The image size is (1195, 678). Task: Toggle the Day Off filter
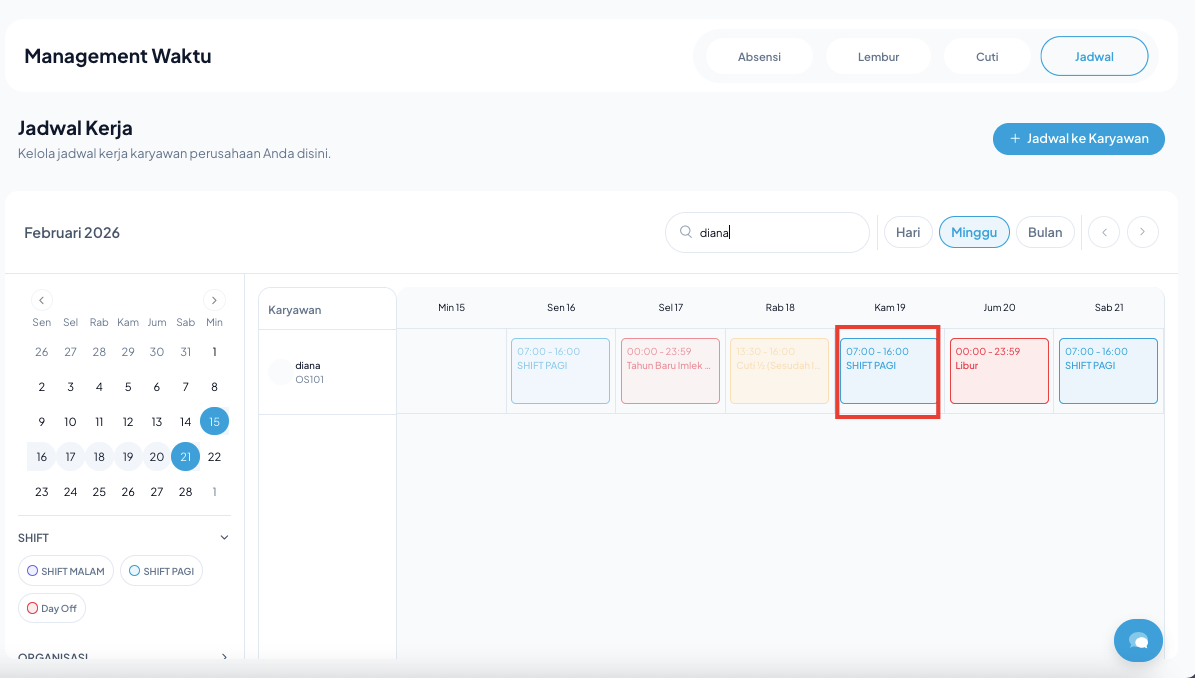[52, 608]
